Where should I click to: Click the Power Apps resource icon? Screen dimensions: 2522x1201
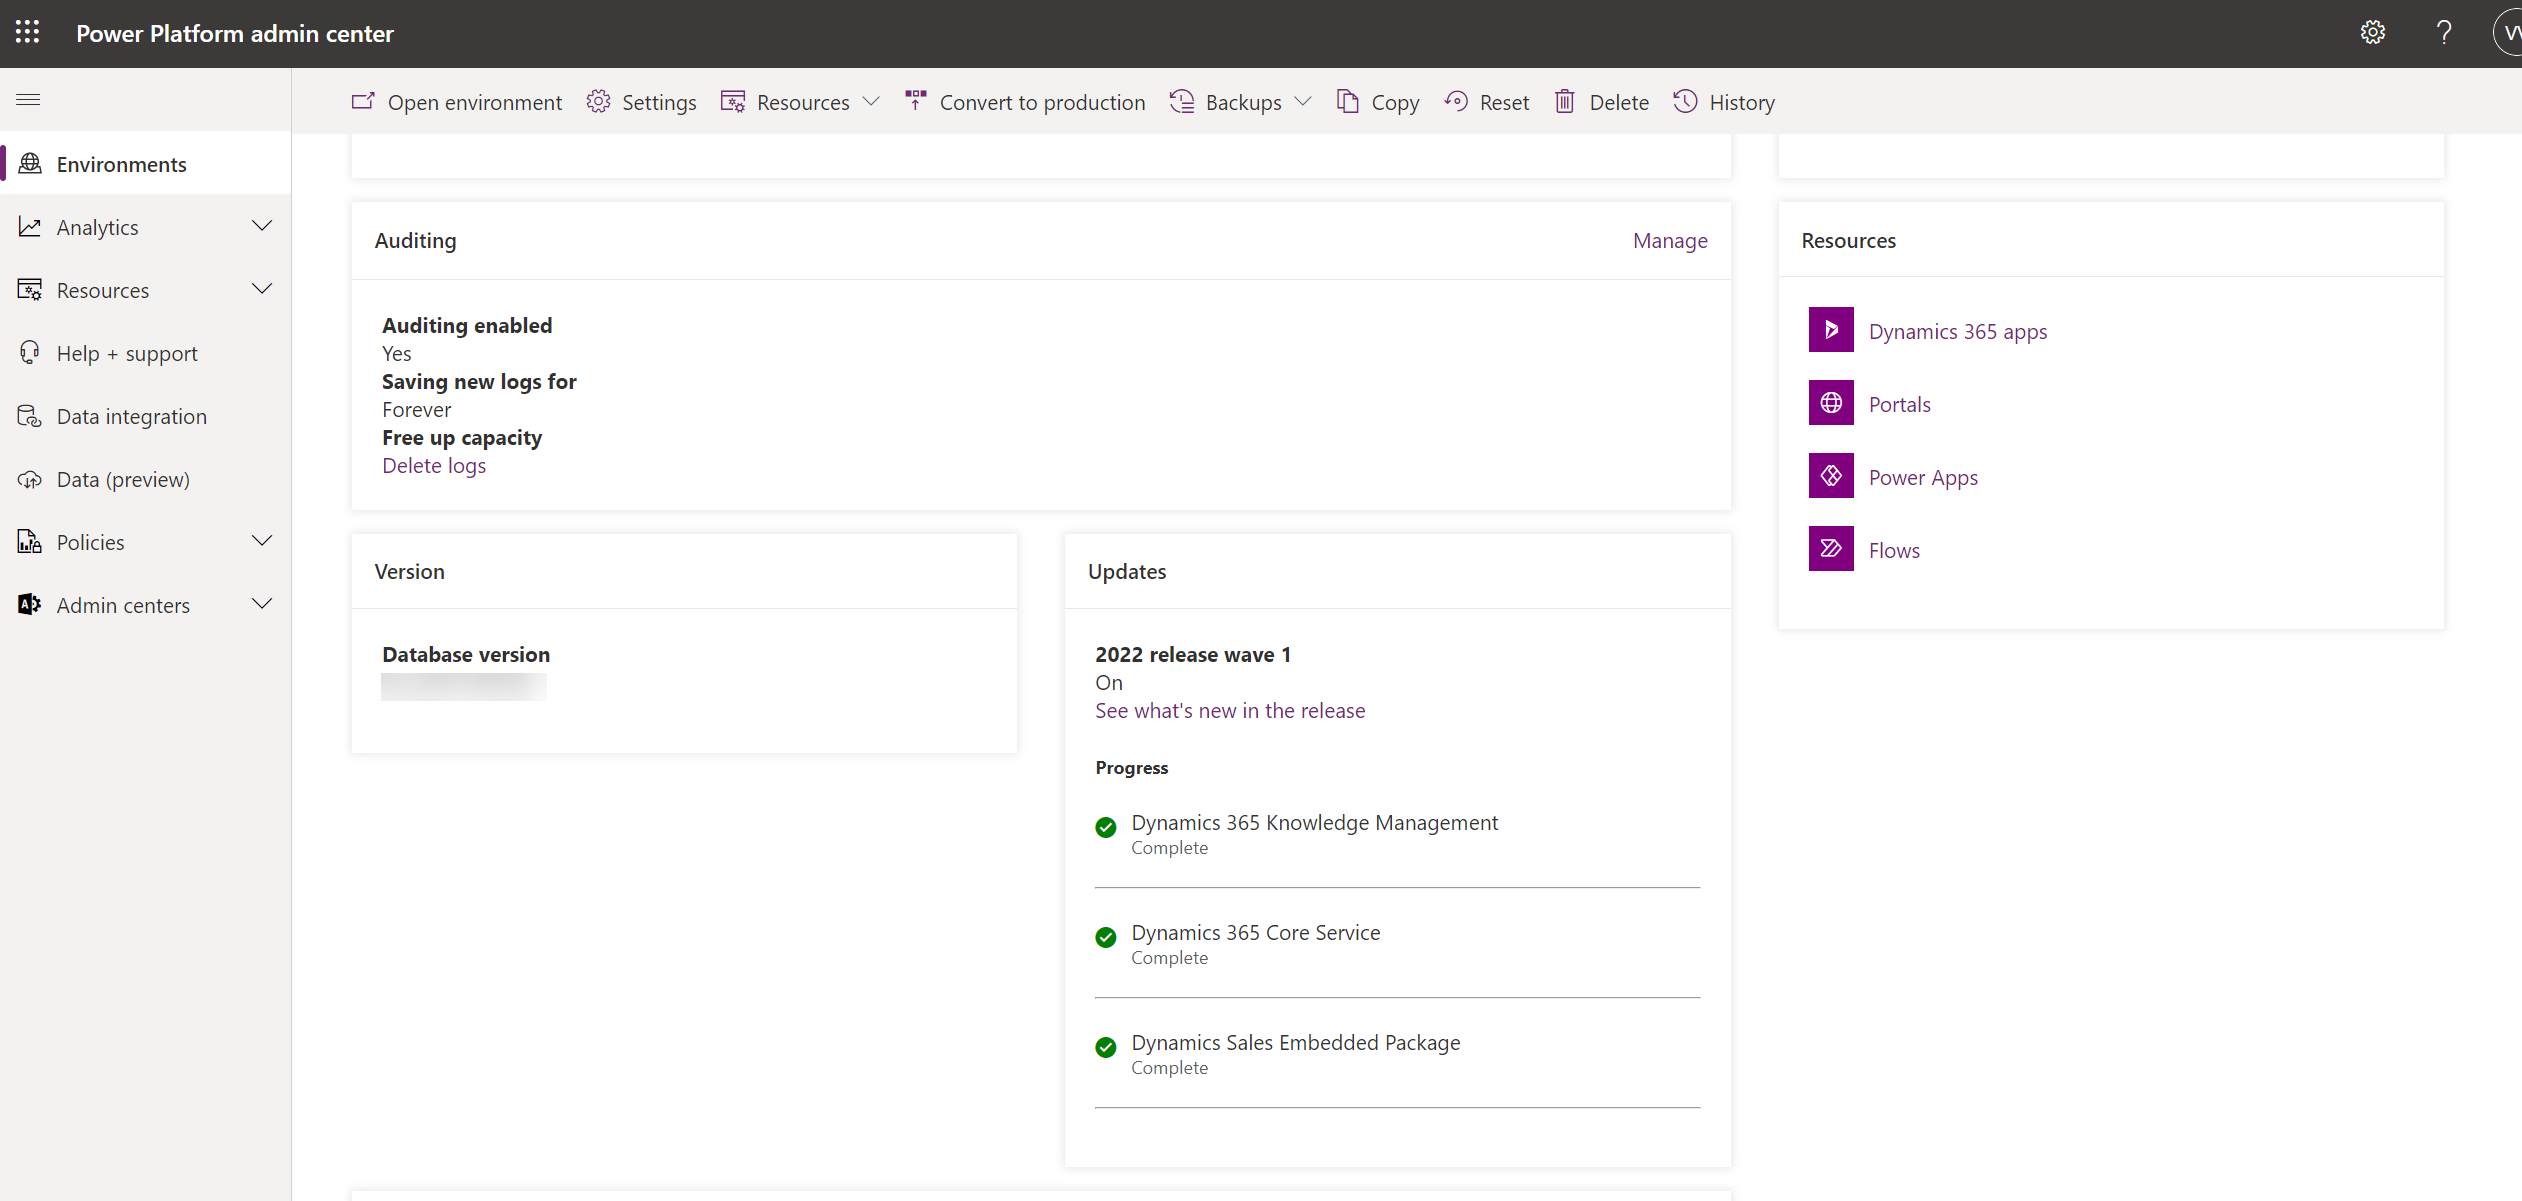coord(1831,476)
